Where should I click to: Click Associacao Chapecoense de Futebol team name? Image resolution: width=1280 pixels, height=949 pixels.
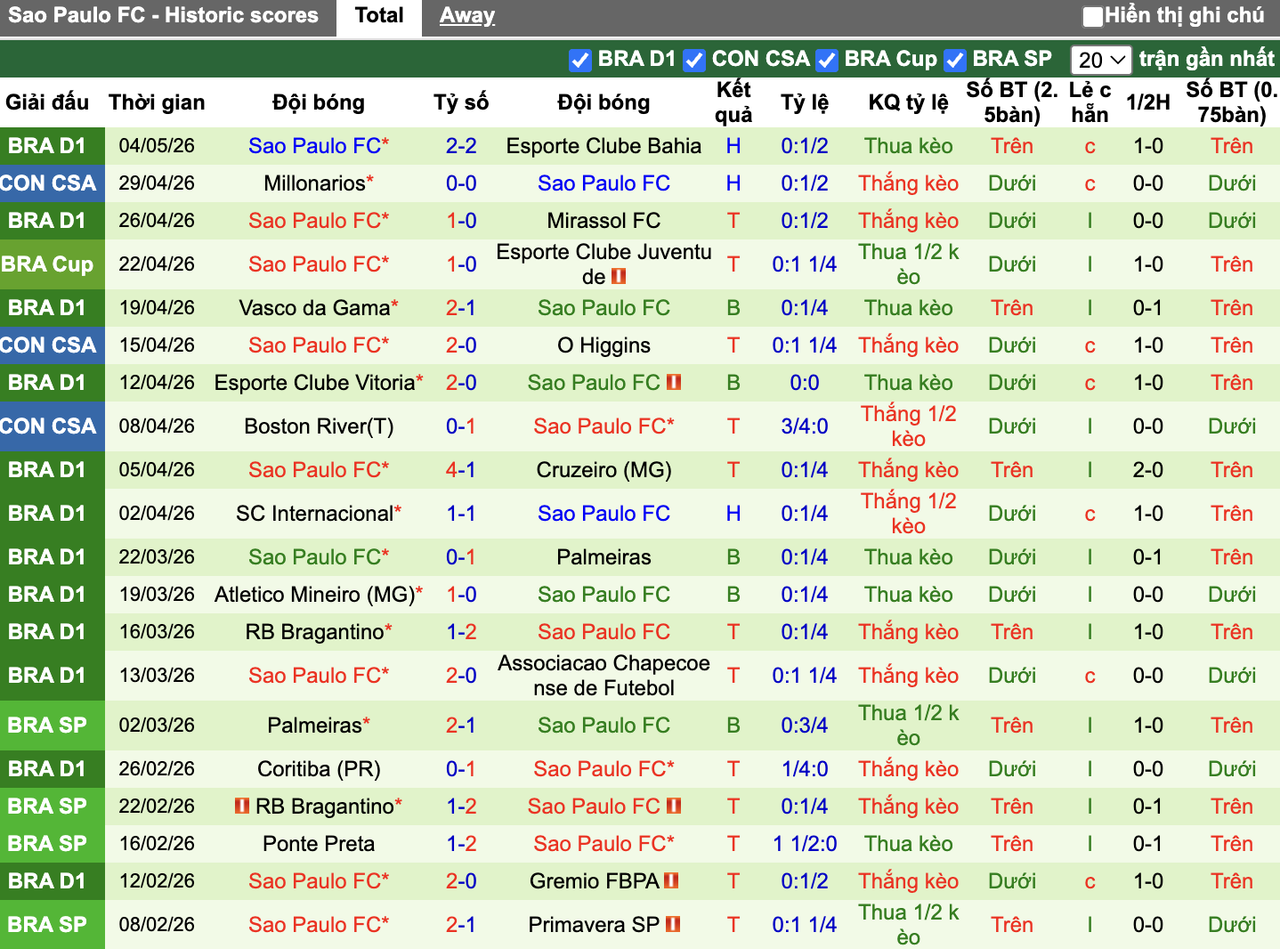pos(604,676)
